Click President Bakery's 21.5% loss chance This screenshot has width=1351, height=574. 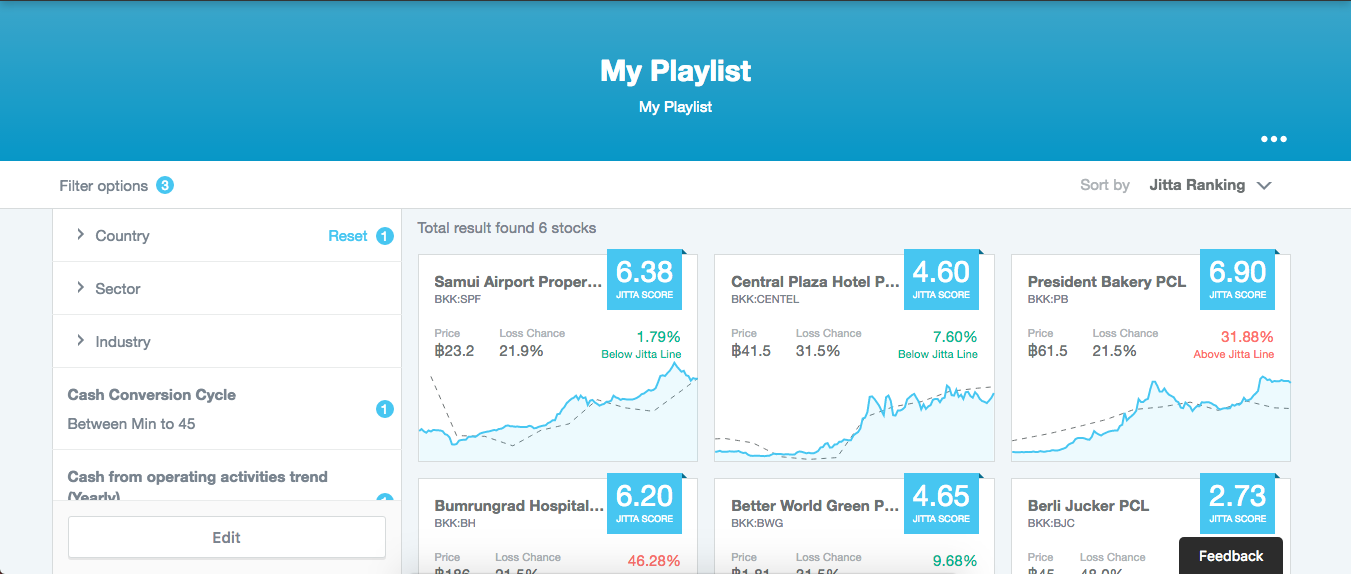[1115, 351]
